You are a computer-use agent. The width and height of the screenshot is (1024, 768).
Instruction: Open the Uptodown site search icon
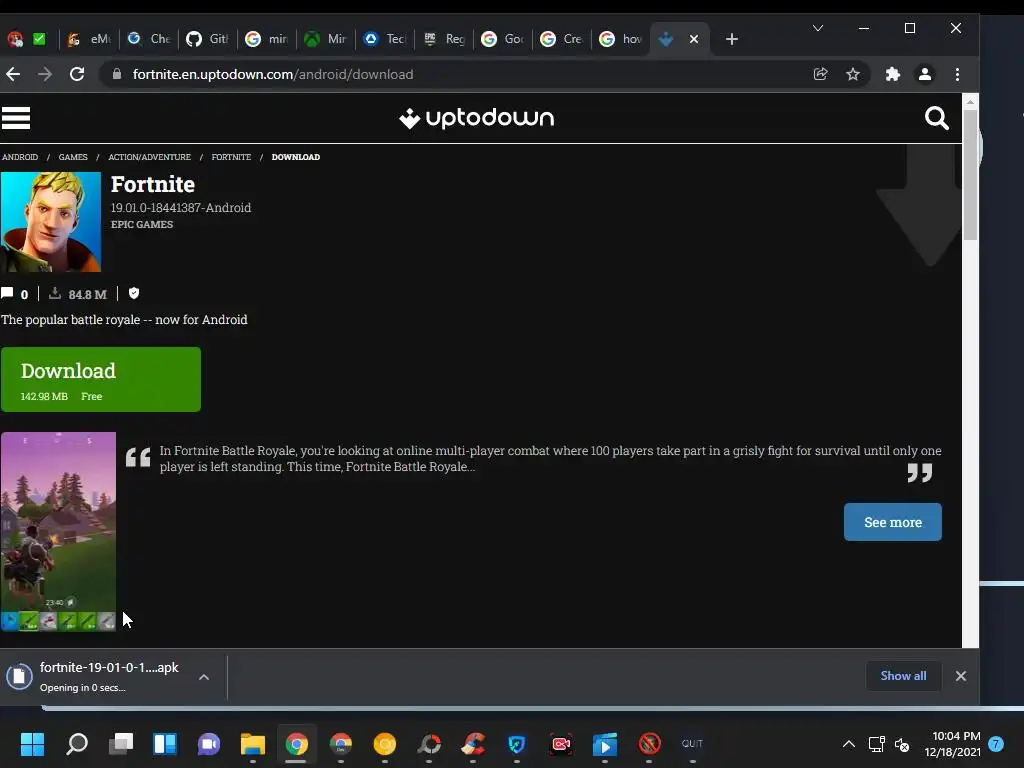[936, 118]
